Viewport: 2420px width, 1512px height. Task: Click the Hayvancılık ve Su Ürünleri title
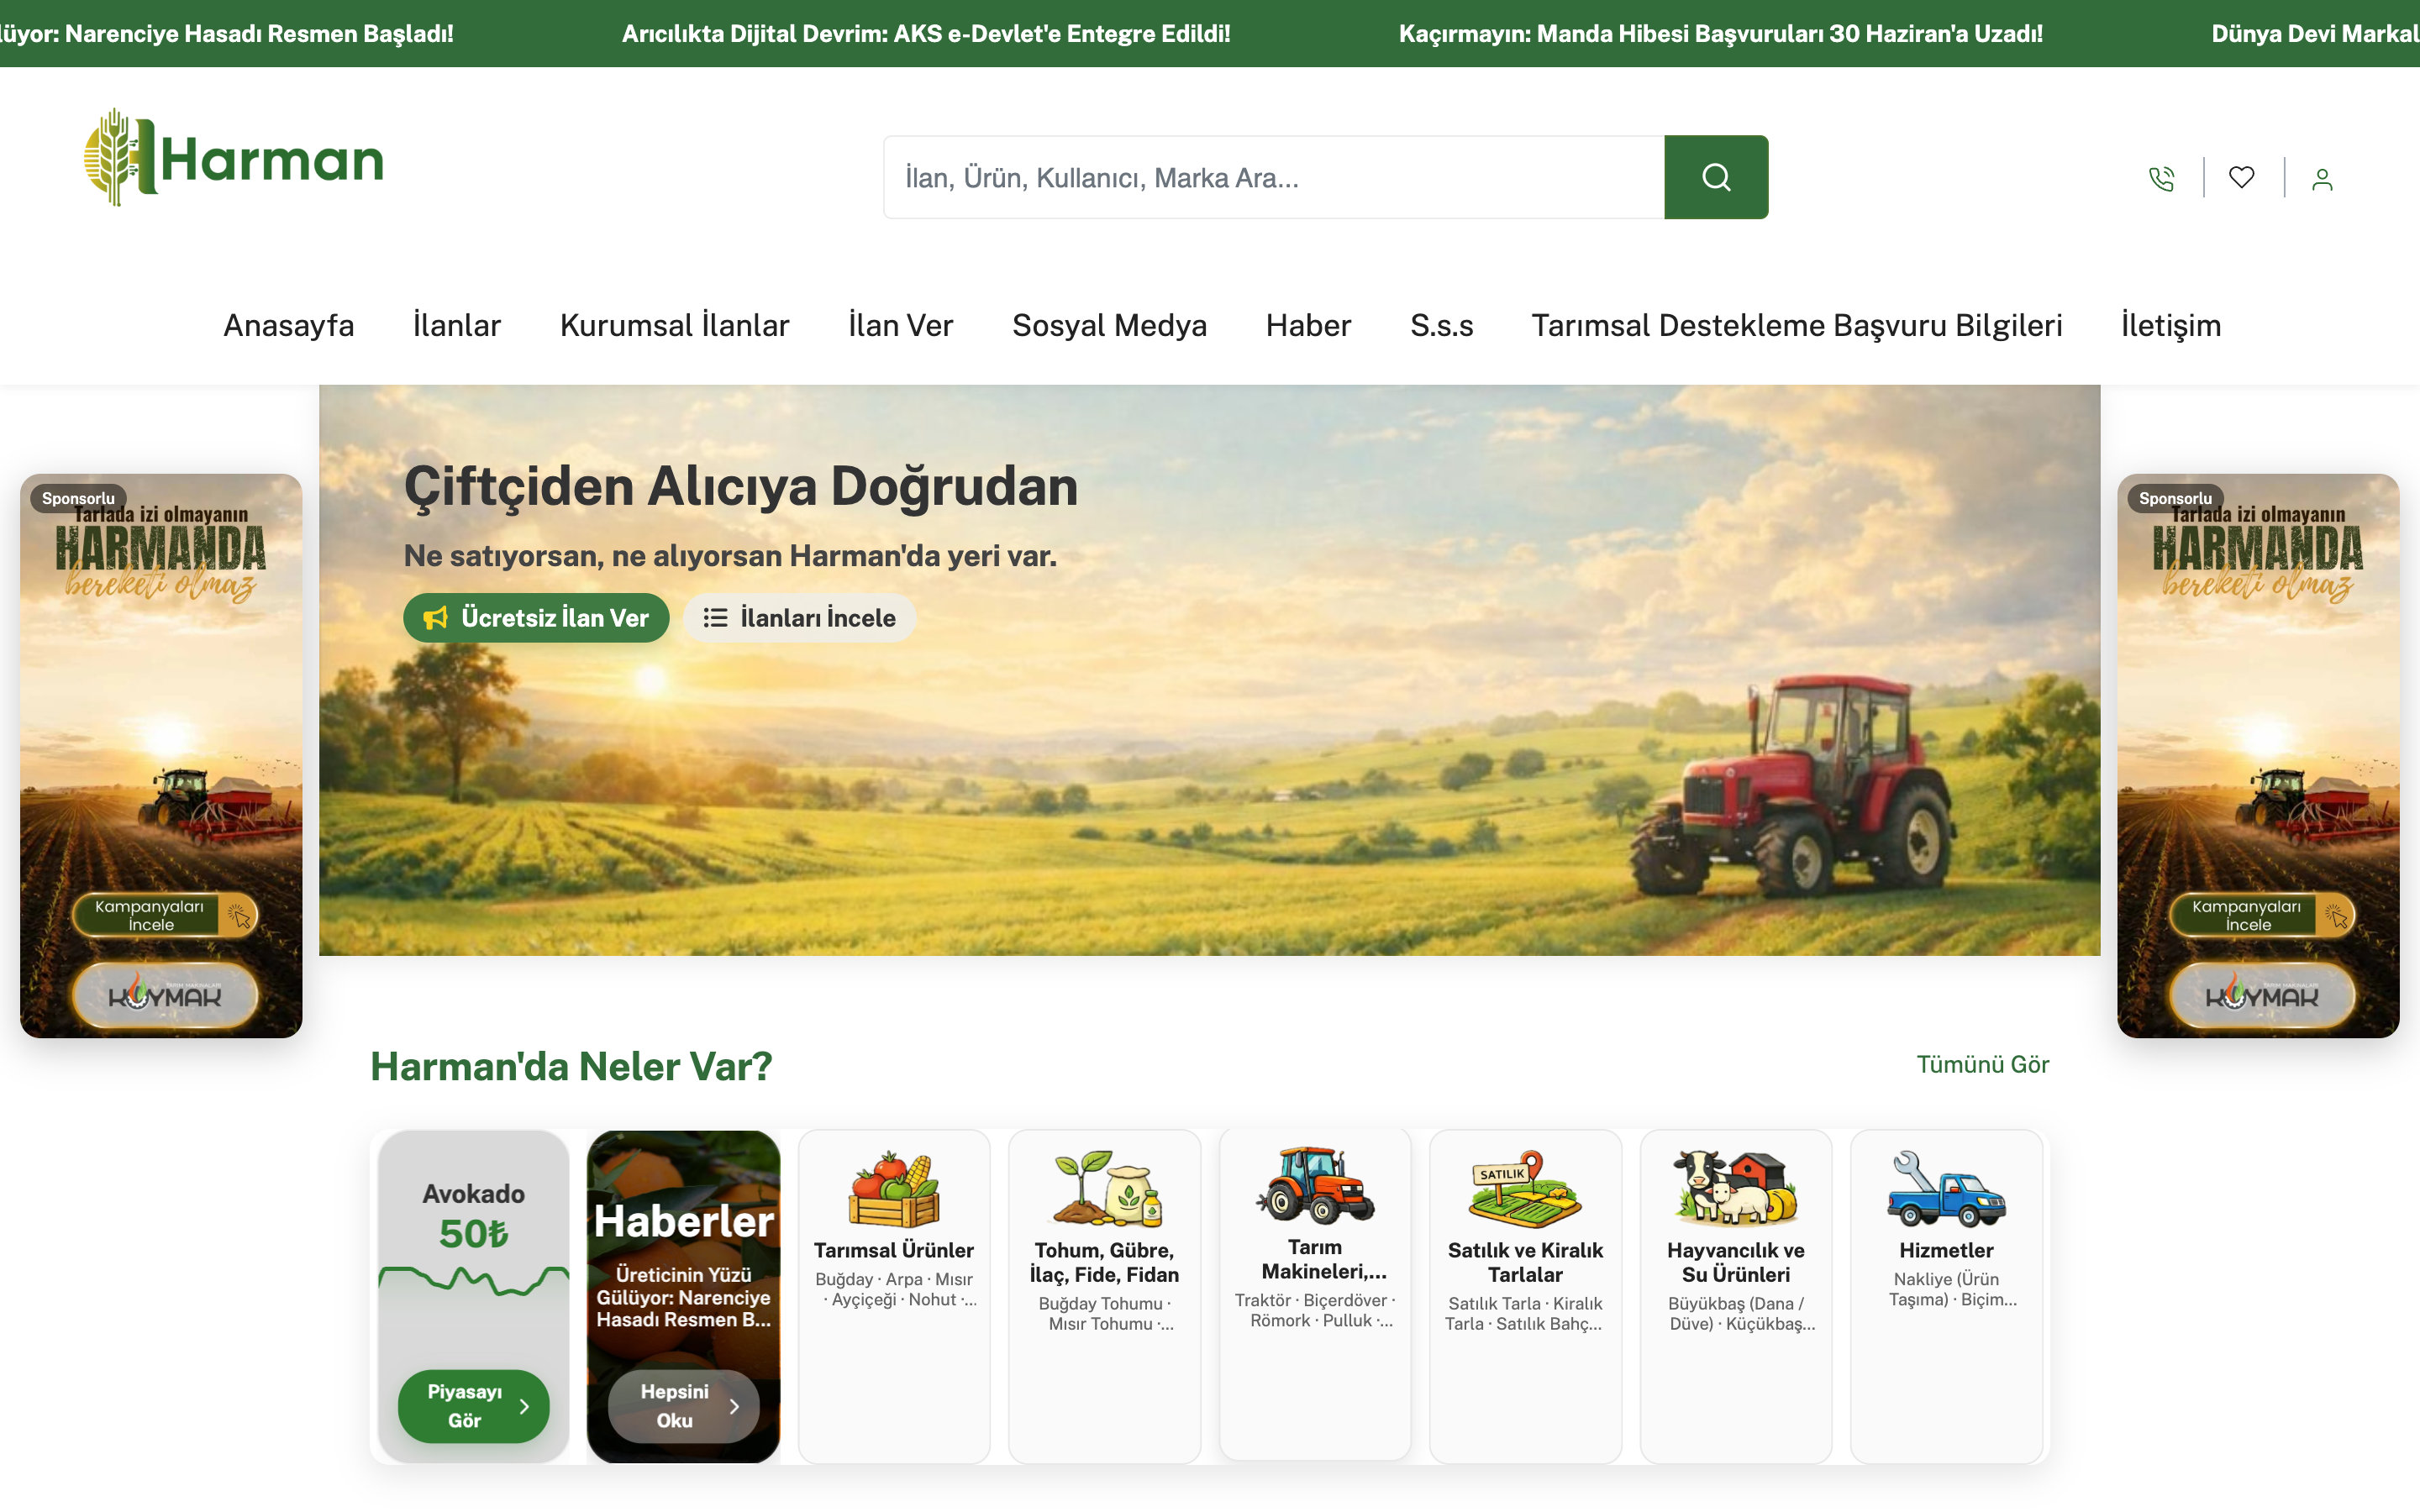(x=1736, y=1262)
